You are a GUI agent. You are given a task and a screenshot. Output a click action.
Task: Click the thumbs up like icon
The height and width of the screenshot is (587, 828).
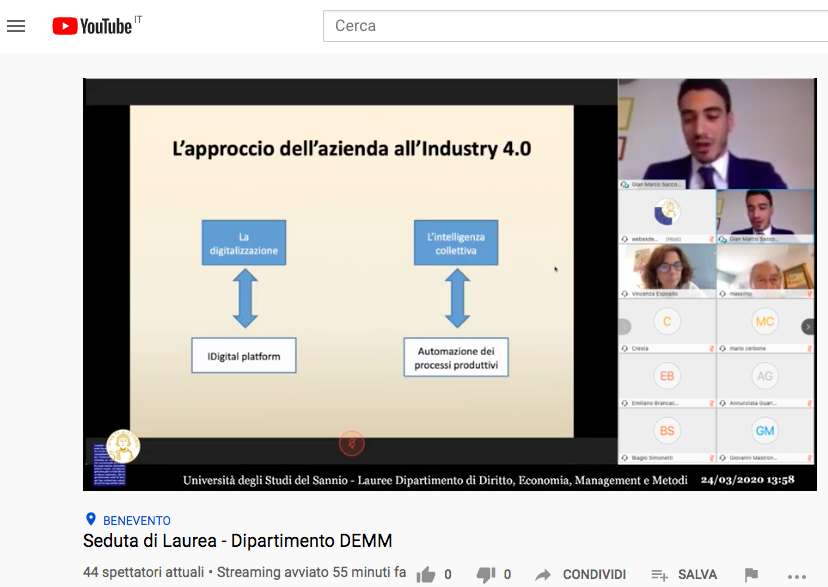[x=426, y=574]
